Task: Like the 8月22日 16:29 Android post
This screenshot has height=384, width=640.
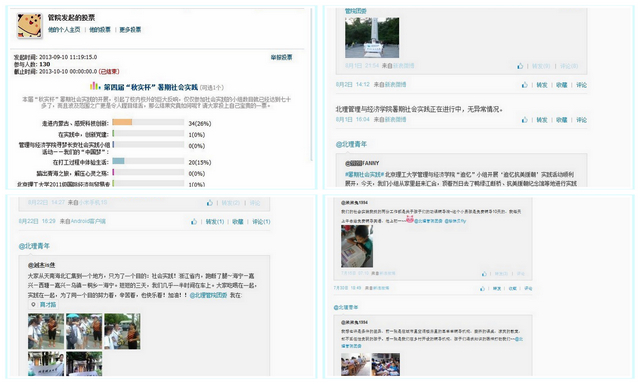Action: pyautogui.click(x=194, y=222)
